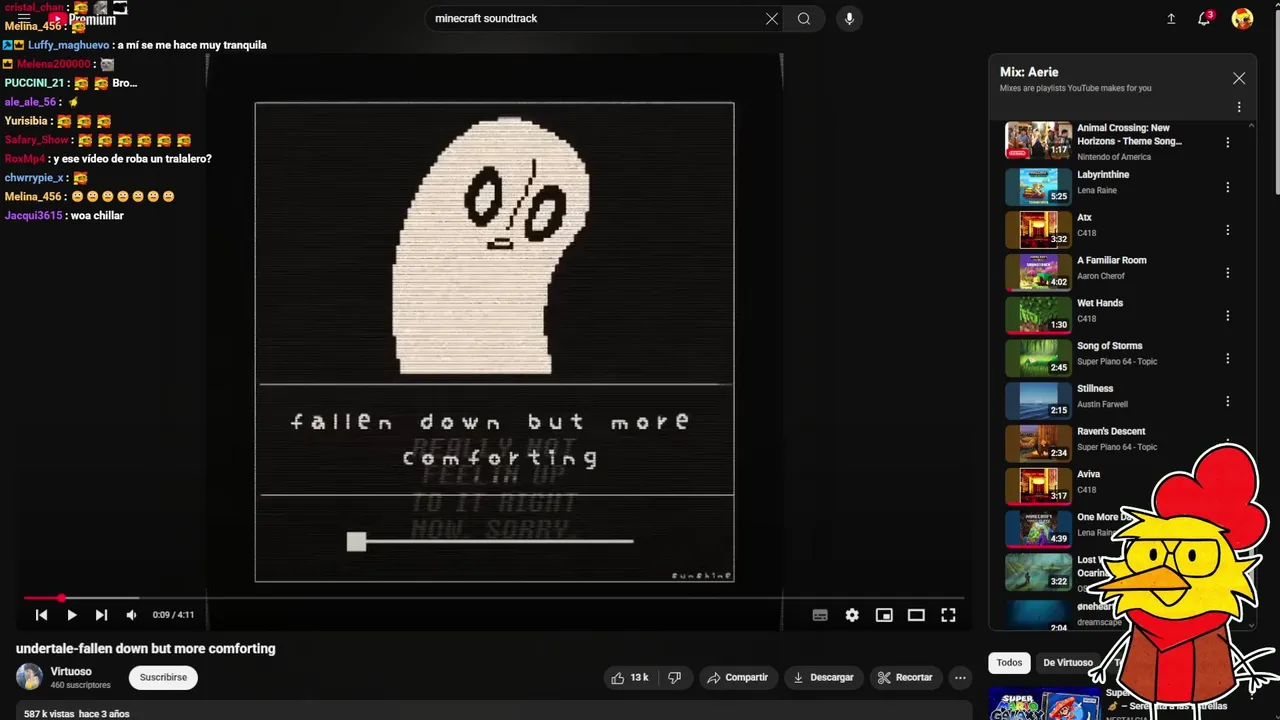Select the Todos filter chip
Viewport: 1280px width, 720px height.
(1009, 662)
